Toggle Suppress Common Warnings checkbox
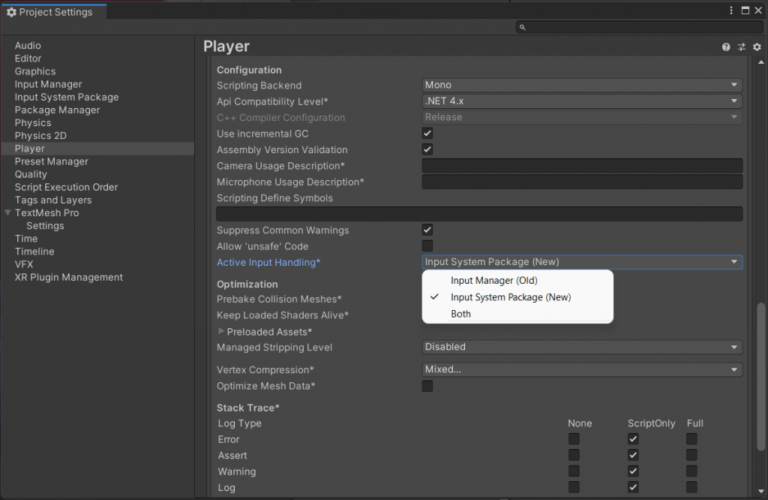Viewport: 768px width, 500px height. tap(428, 230)
